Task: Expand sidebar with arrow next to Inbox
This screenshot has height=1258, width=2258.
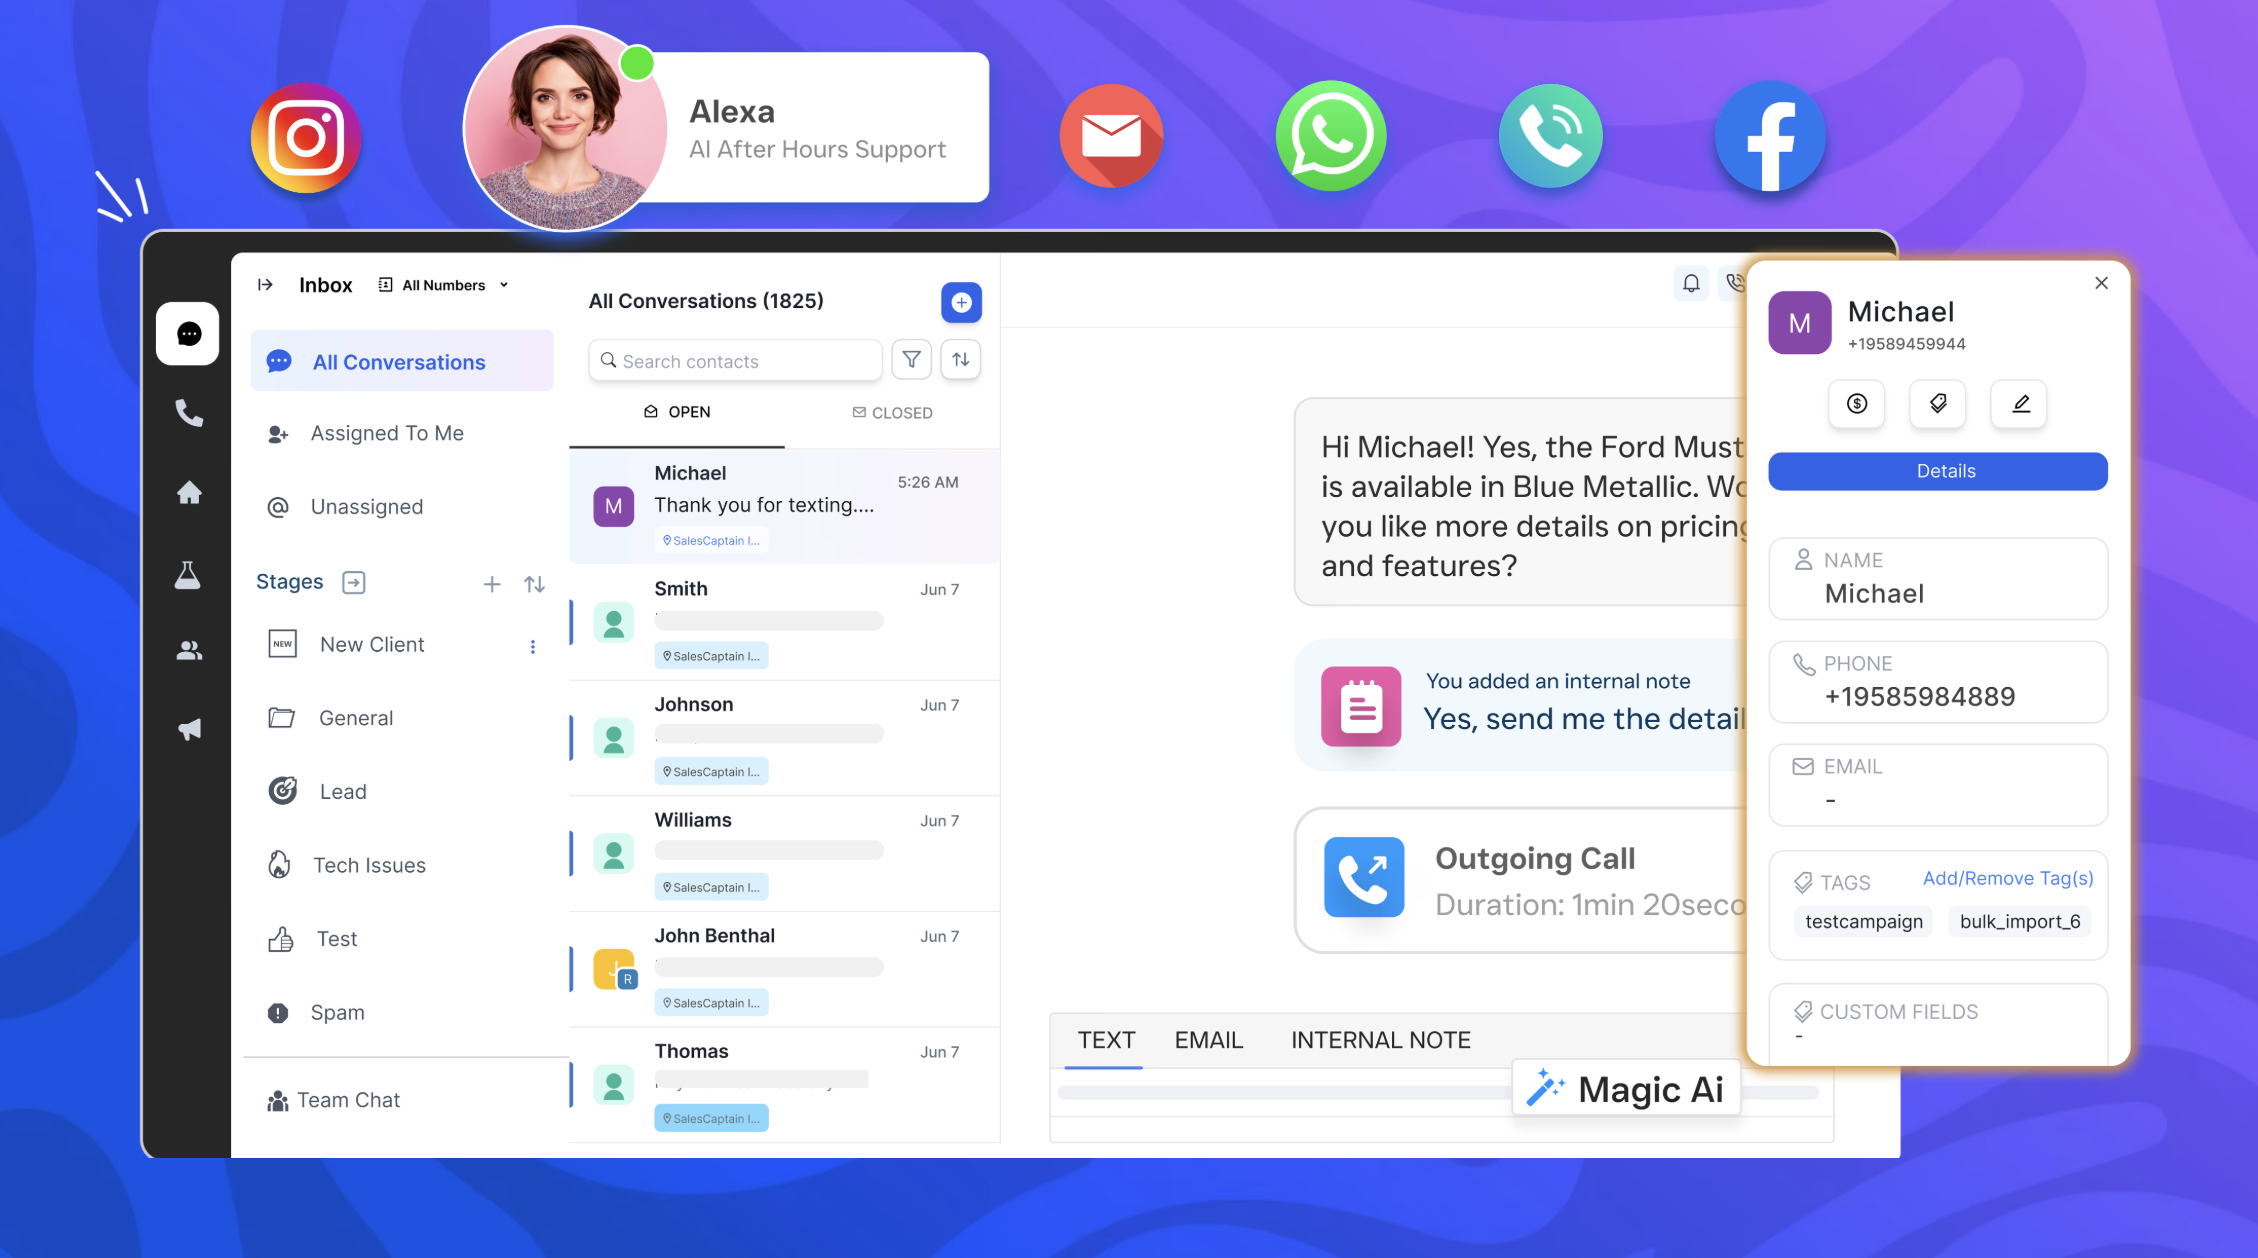Action: click(x=265, y=285)
